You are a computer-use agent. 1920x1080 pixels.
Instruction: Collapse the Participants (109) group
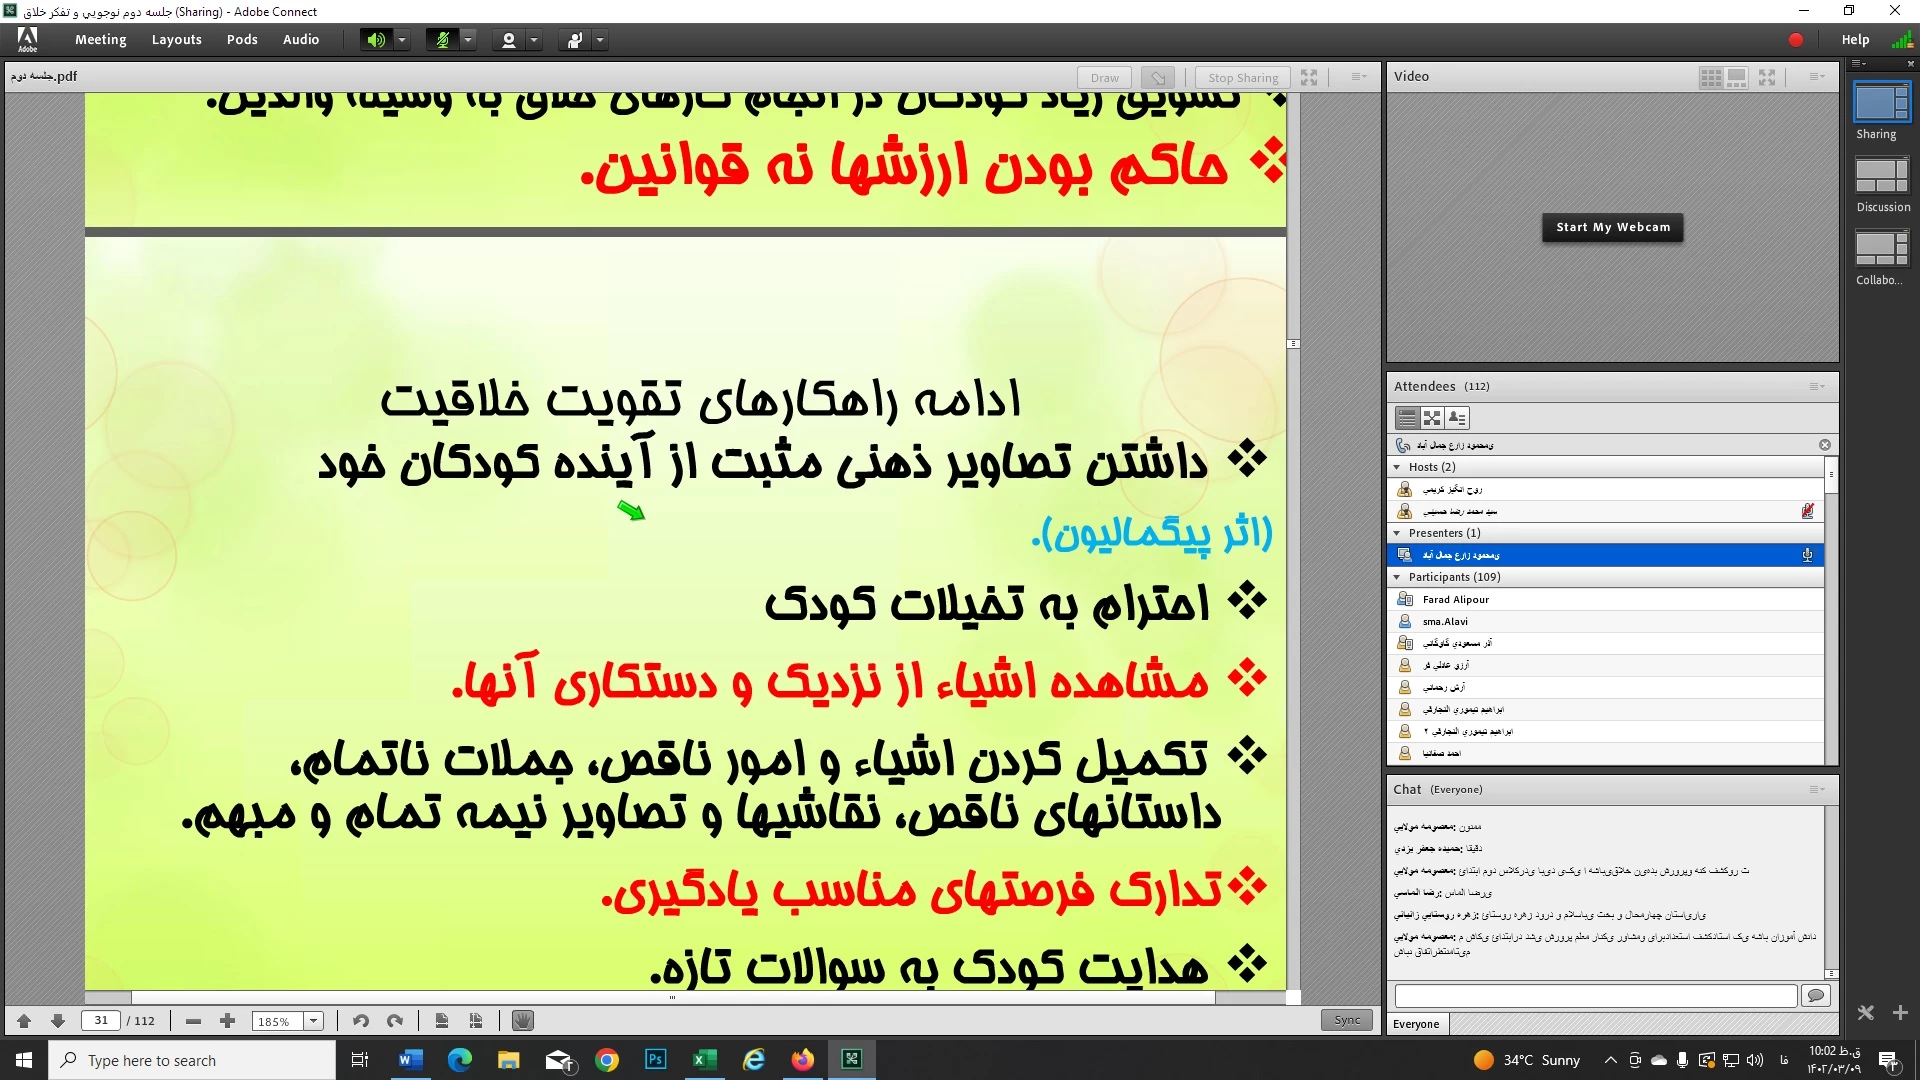pos(1397,577)
